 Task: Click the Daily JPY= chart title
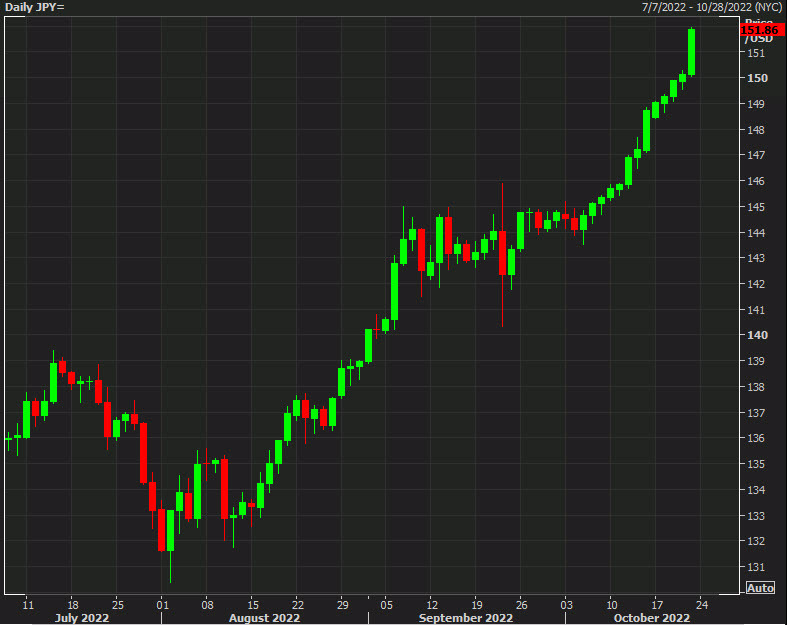(35, 7)
